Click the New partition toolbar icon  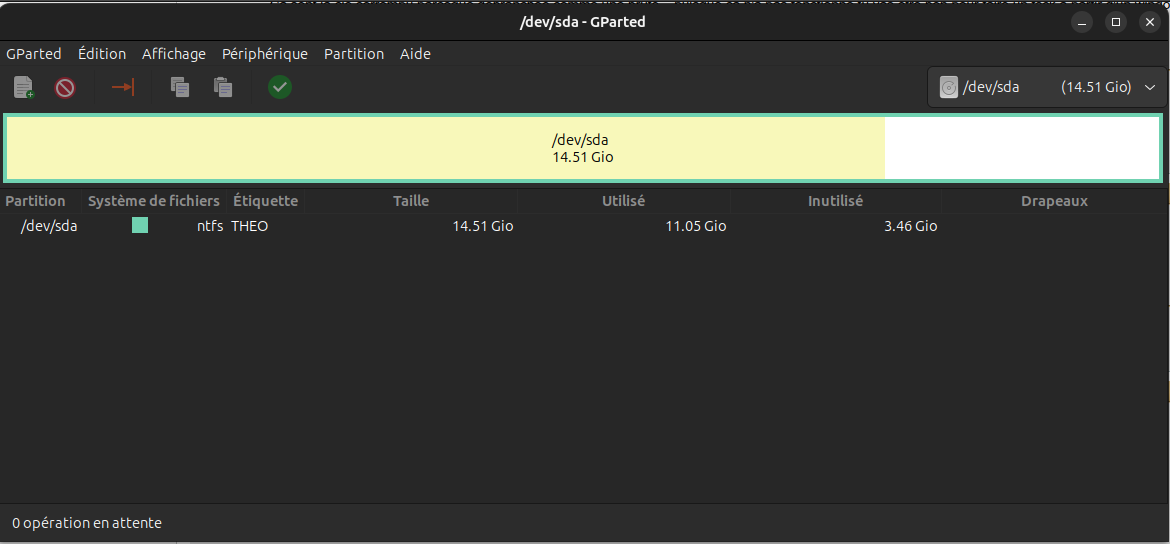(24, 87)
